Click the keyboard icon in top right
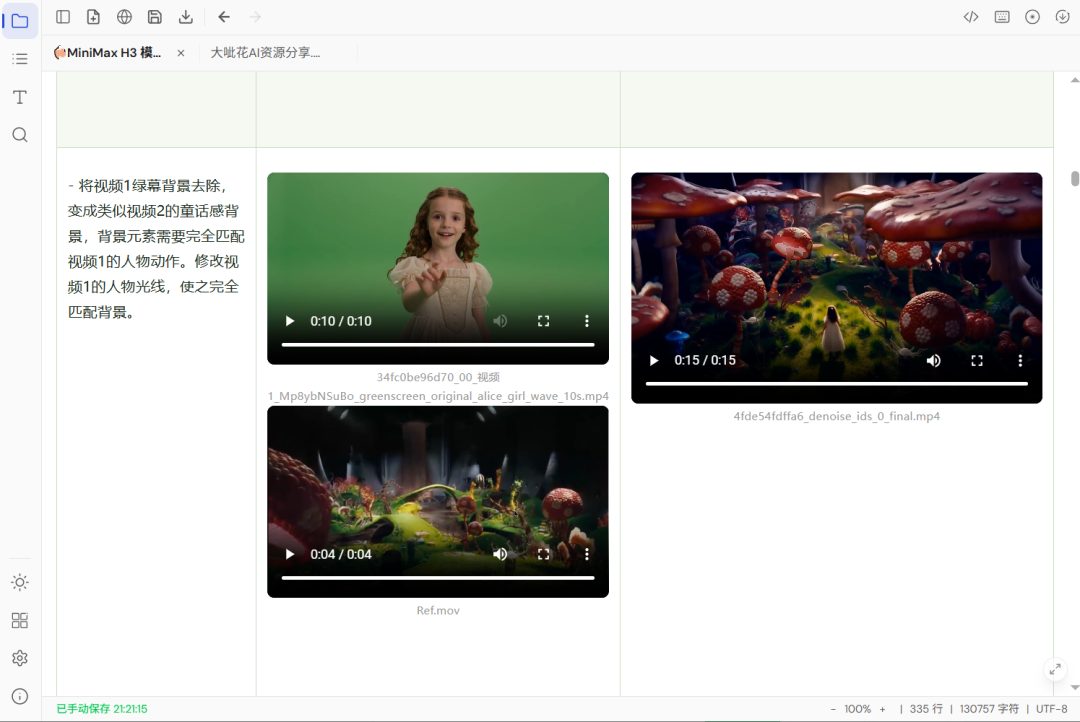This screenshot has width=1080, height=722. coord(1002,17)
